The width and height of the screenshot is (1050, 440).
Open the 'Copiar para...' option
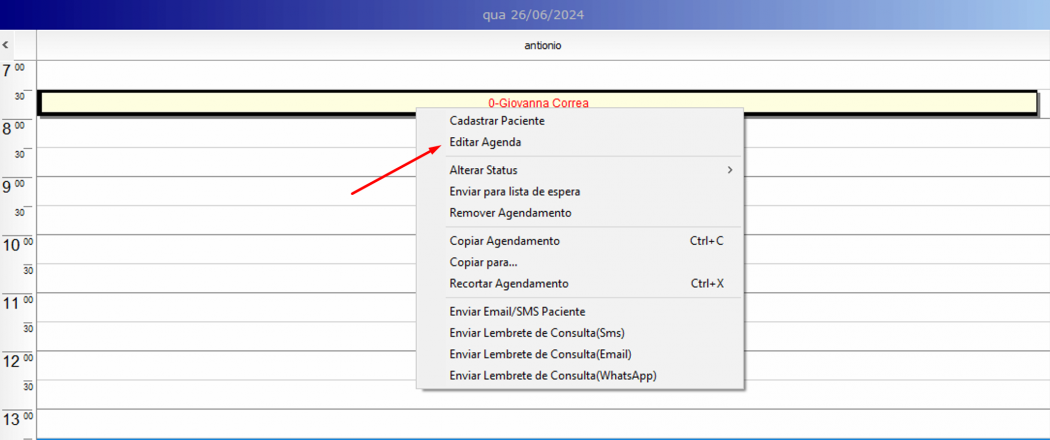483,262
